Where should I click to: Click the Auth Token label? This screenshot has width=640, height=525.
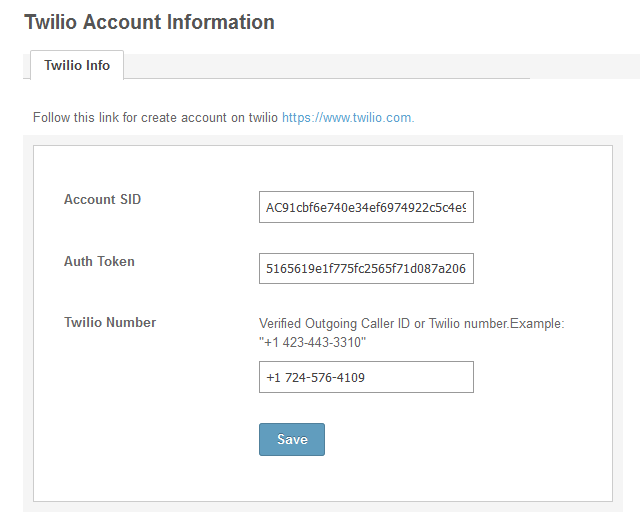(x=99, y=261)
